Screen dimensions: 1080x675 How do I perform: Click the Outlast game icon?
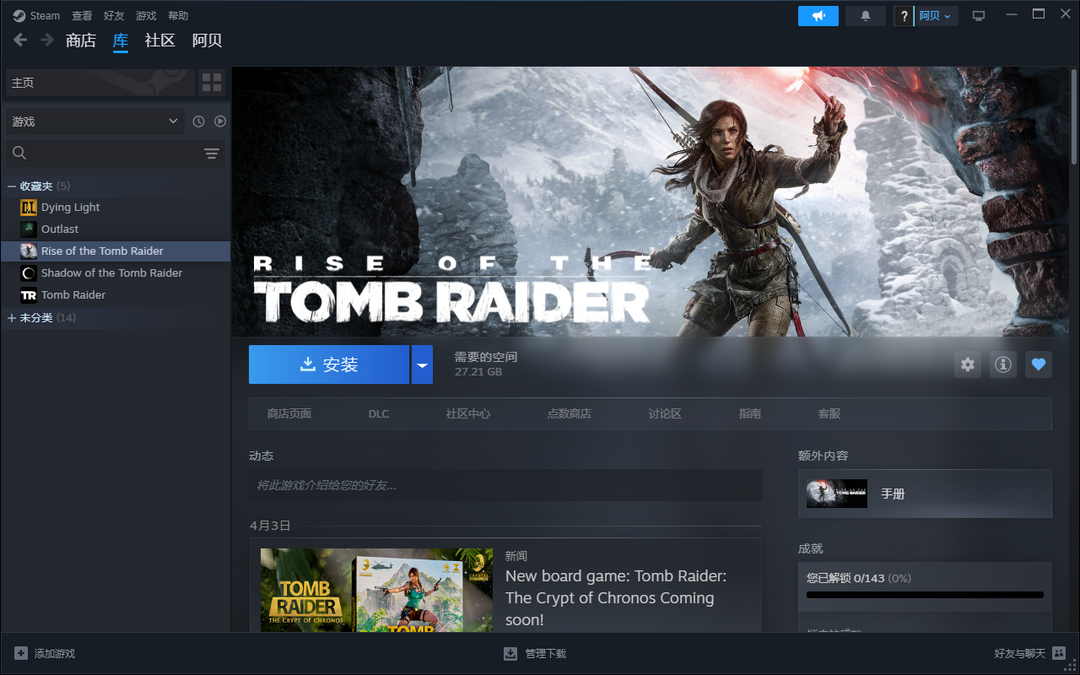[x=28, y=229]
